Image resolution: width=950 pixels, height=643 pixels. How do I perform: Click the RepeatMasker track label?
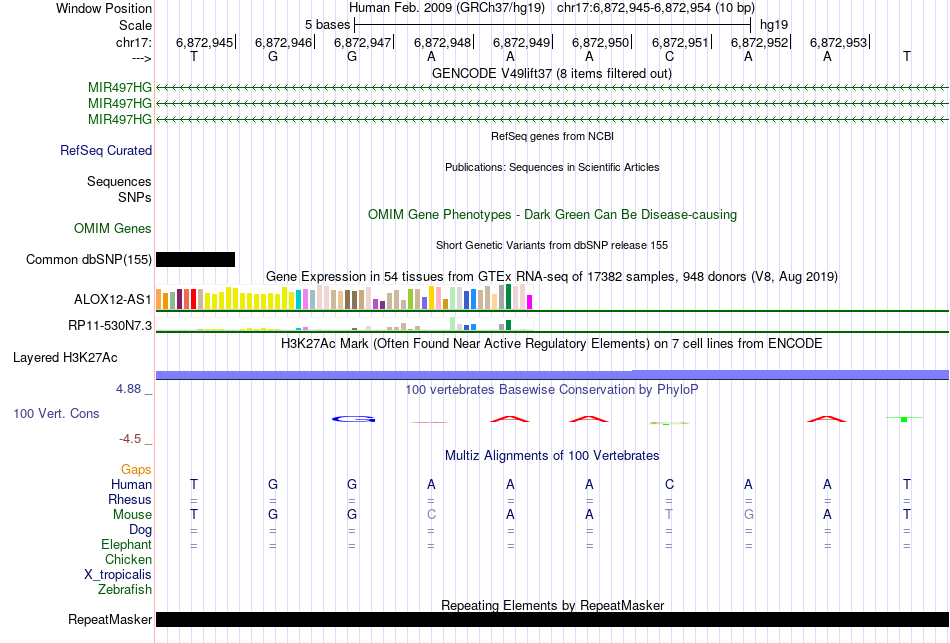pos(110,619)
